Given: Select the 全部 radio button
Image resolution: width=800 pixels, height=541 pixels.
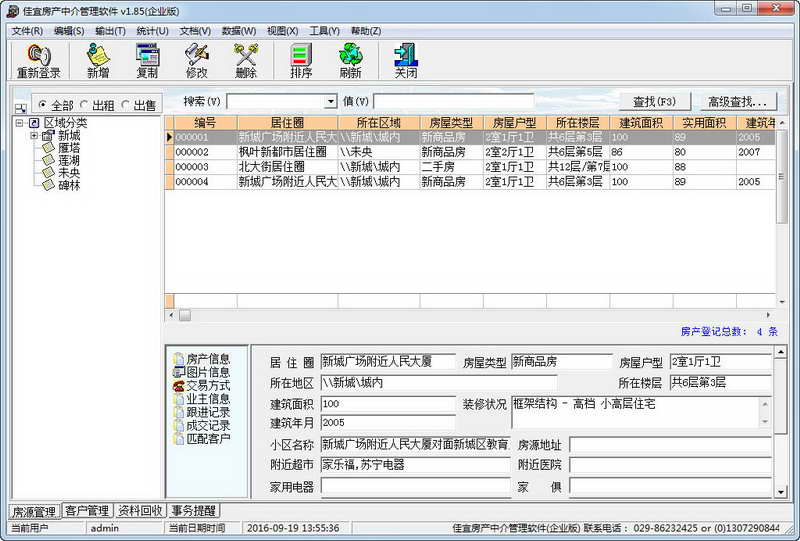Looking at the screenshot, I should click(x=43, y=105).
